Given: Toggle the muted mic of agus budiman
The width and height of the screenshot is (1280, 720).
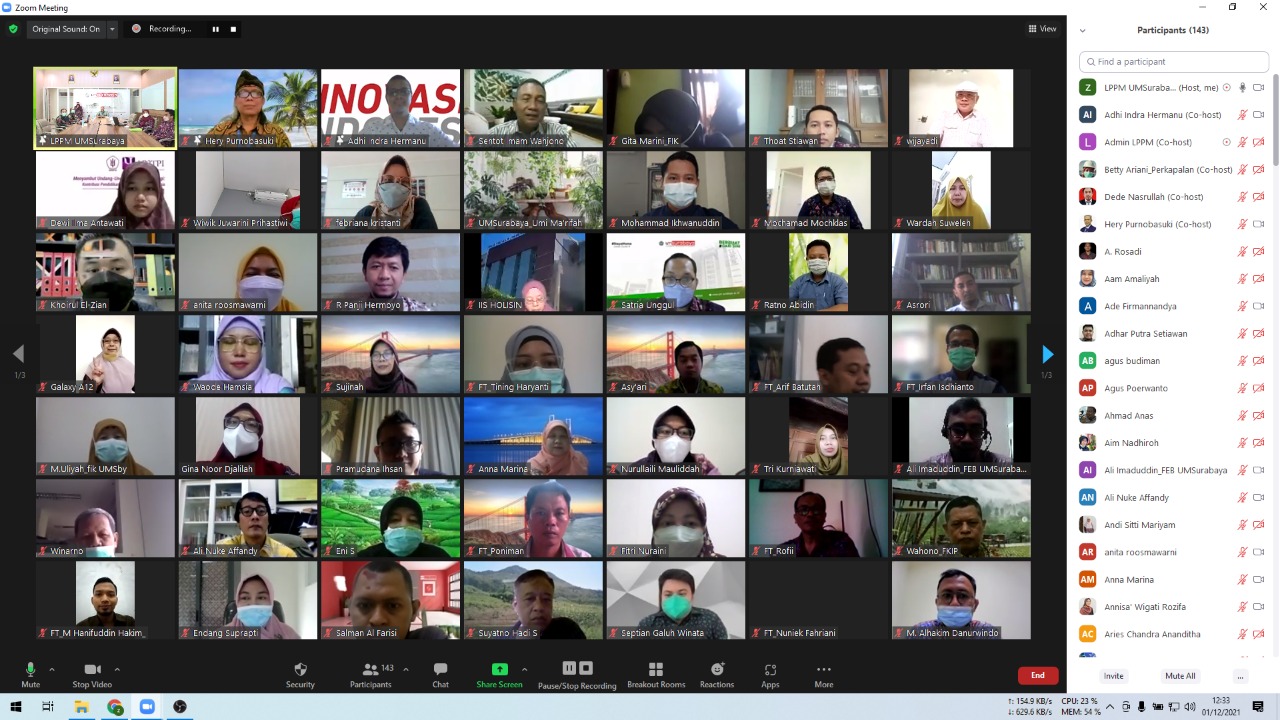Looking at the screenshot, I should 1242,361.
